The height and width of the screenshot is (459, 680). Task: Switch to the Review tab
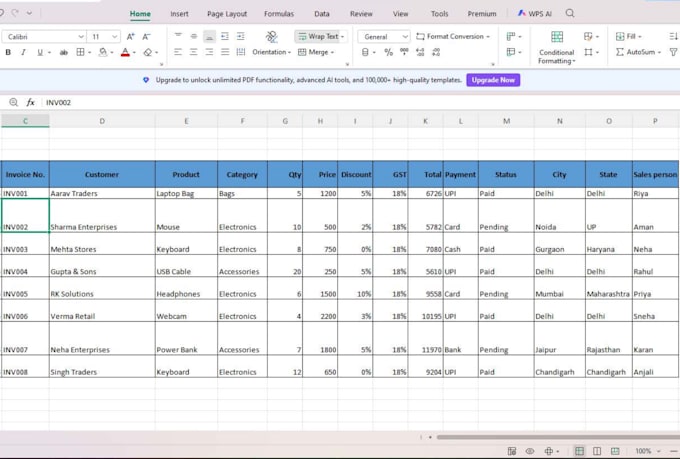coord(361,14)
